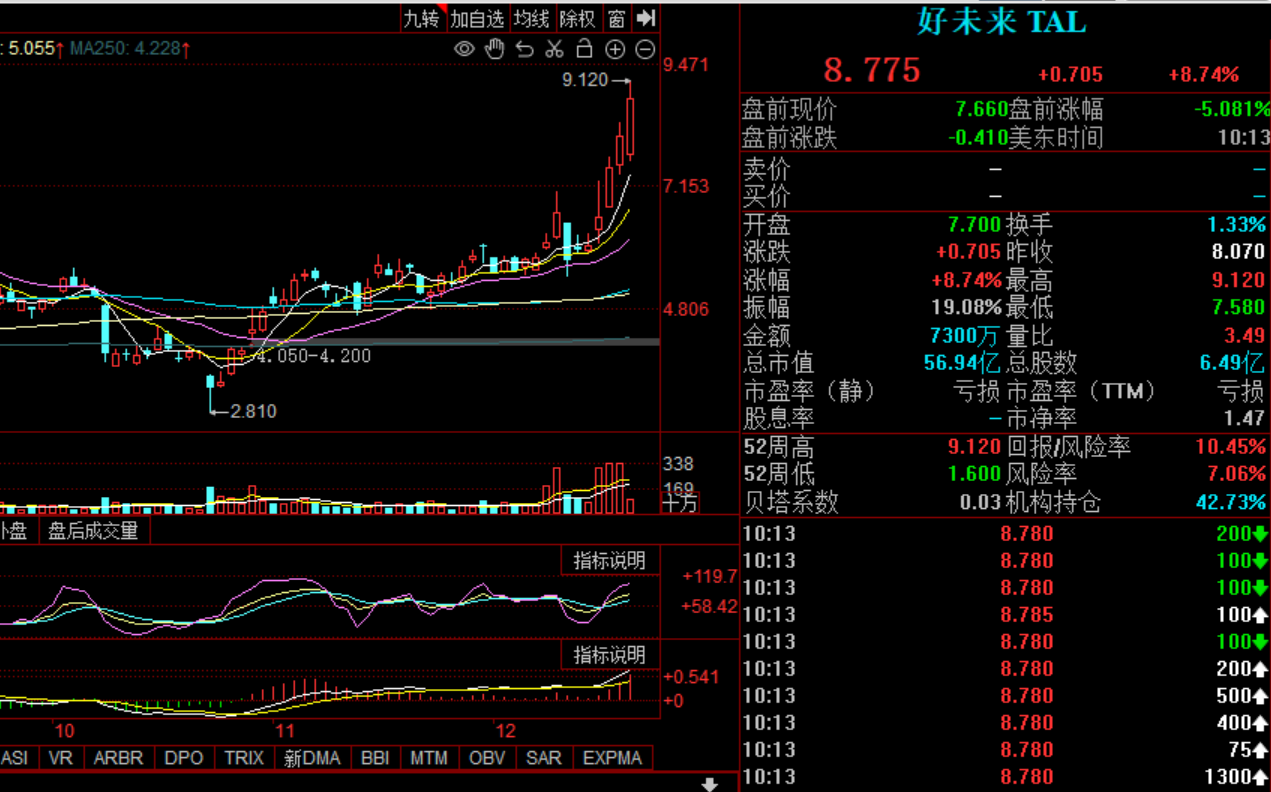Image resolution: width=1271 pixels, height=792 pixels.
Task: Toggle 均线 moving averages
Action: (531, 18)
